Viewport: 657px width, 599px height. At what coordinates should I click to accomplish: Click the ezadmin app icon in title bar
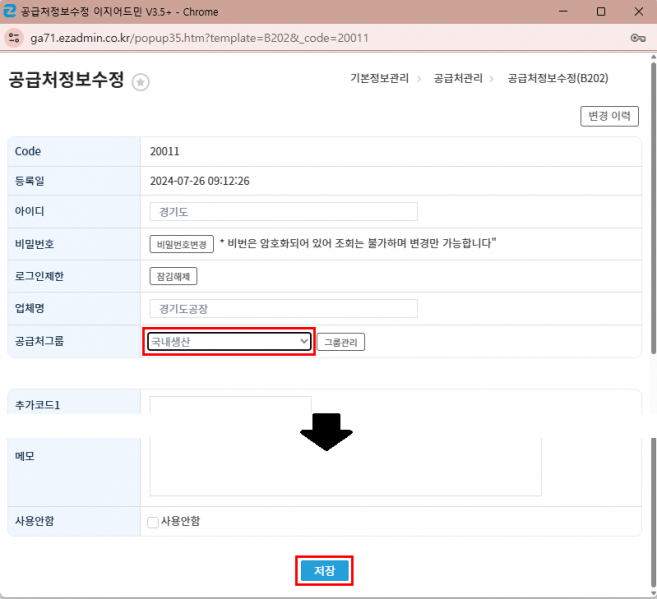coord(12,11)
